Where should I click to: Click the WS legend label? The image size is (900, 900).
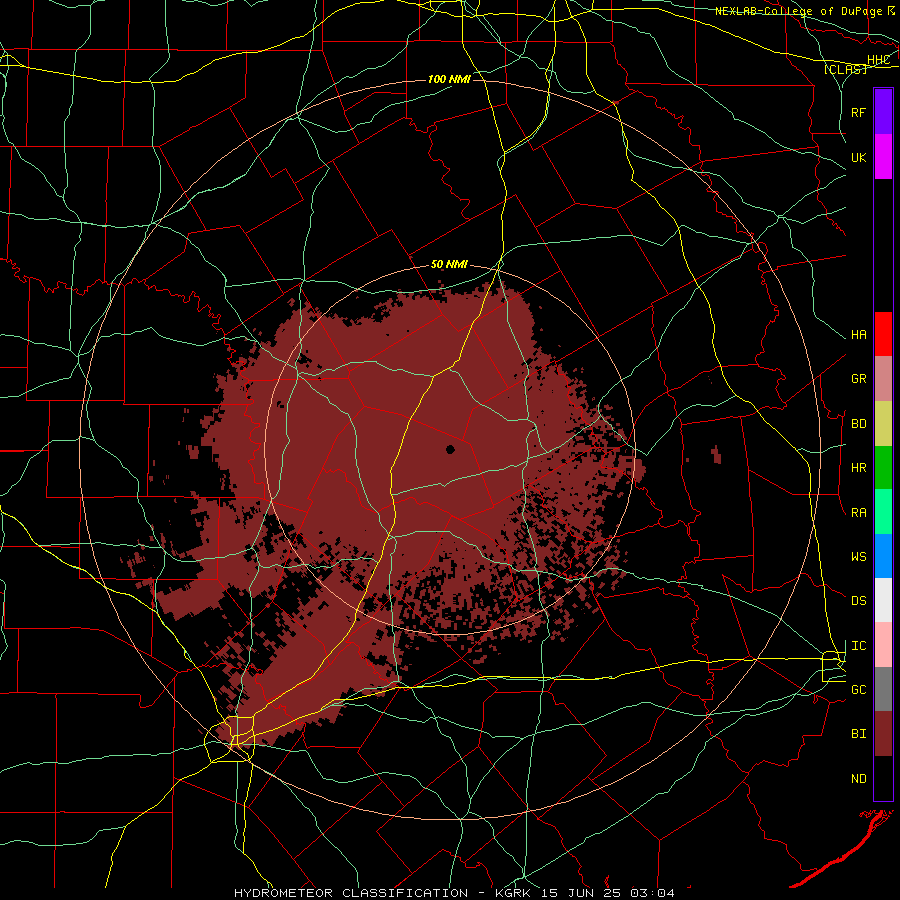point(858,557)
